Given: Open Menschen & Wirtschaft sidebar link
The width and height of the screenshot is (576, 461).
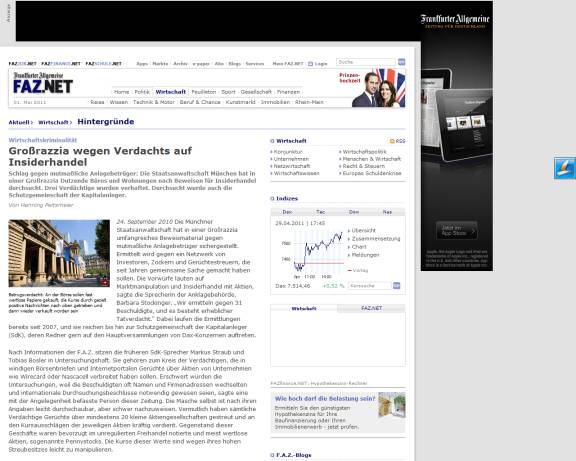Looking at the screenshot, I should 372,159.
